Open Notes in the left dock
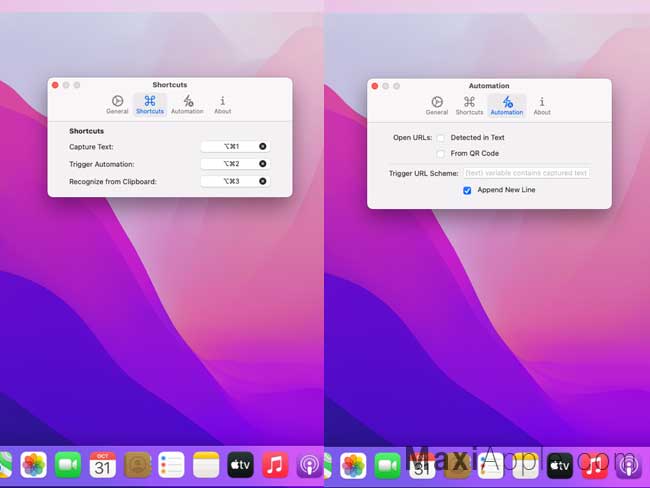 pos(206,465)
